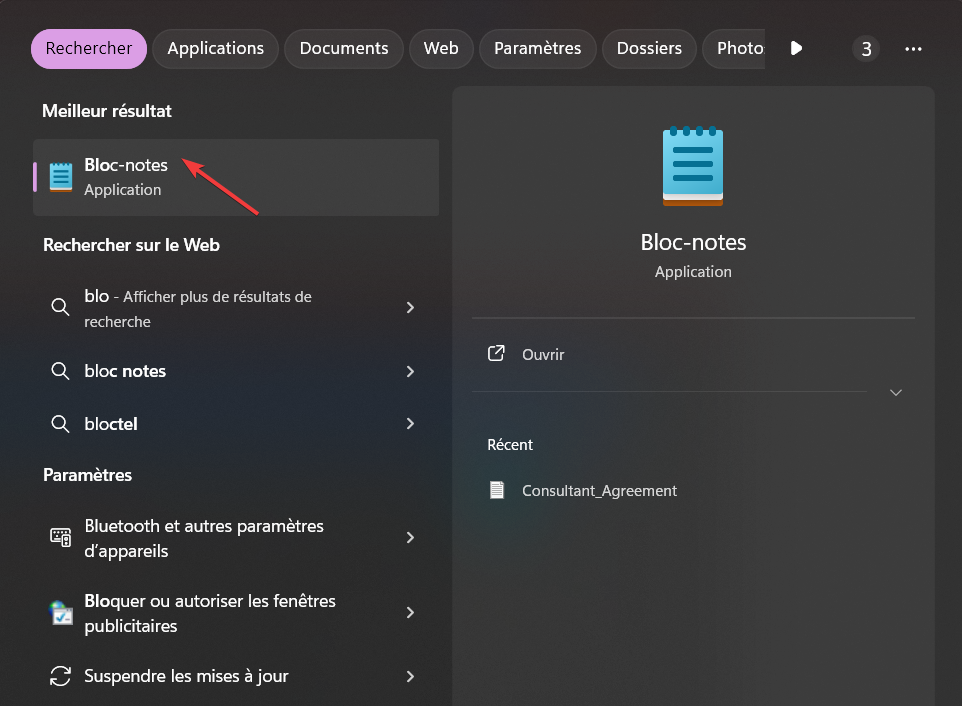Click the badge showing number 3
Screen dimensions: 962x706
(866, 49)
